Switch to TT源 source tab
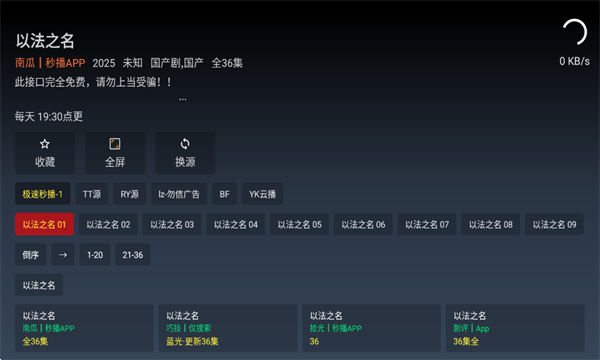Viewport: 600px width, 360px height. [x=92, y=194]
